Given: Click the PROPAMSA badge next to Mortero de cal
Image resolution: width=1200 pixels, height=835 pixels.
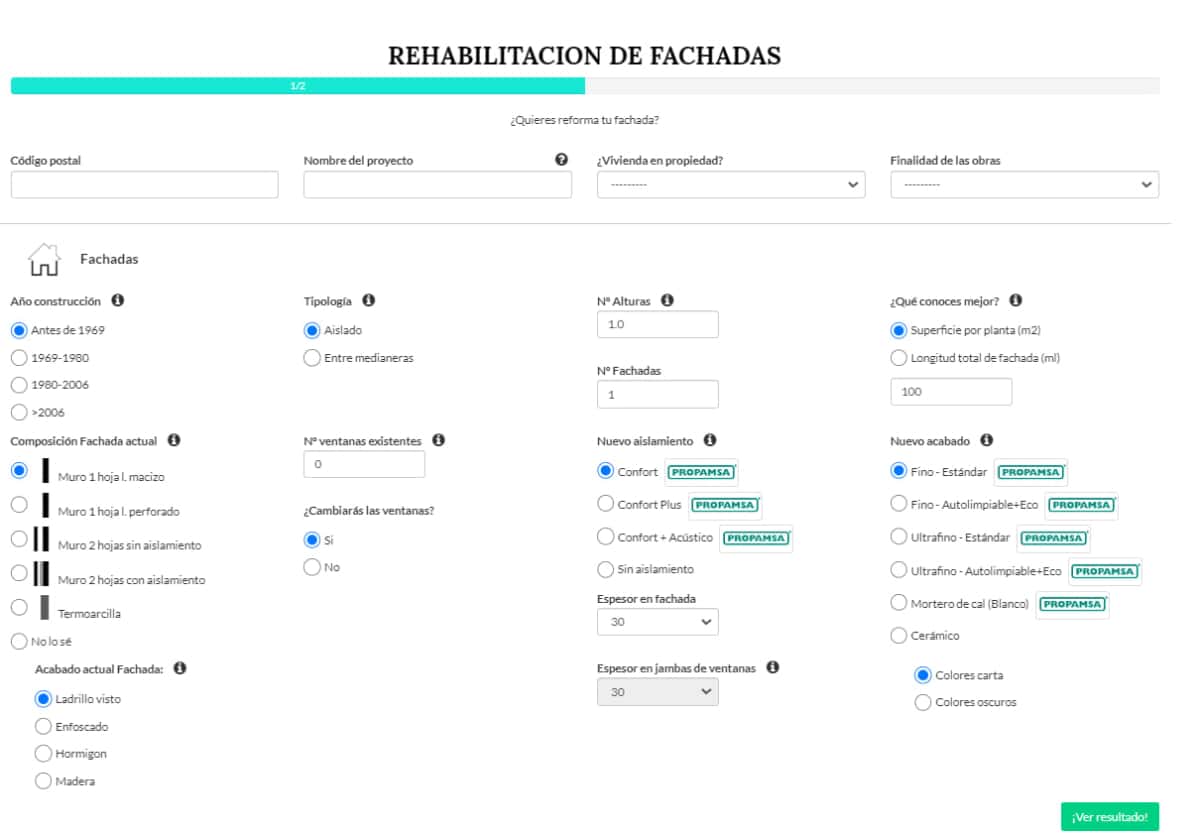Looking at the screenshot, I should [x=1071, y=605].
